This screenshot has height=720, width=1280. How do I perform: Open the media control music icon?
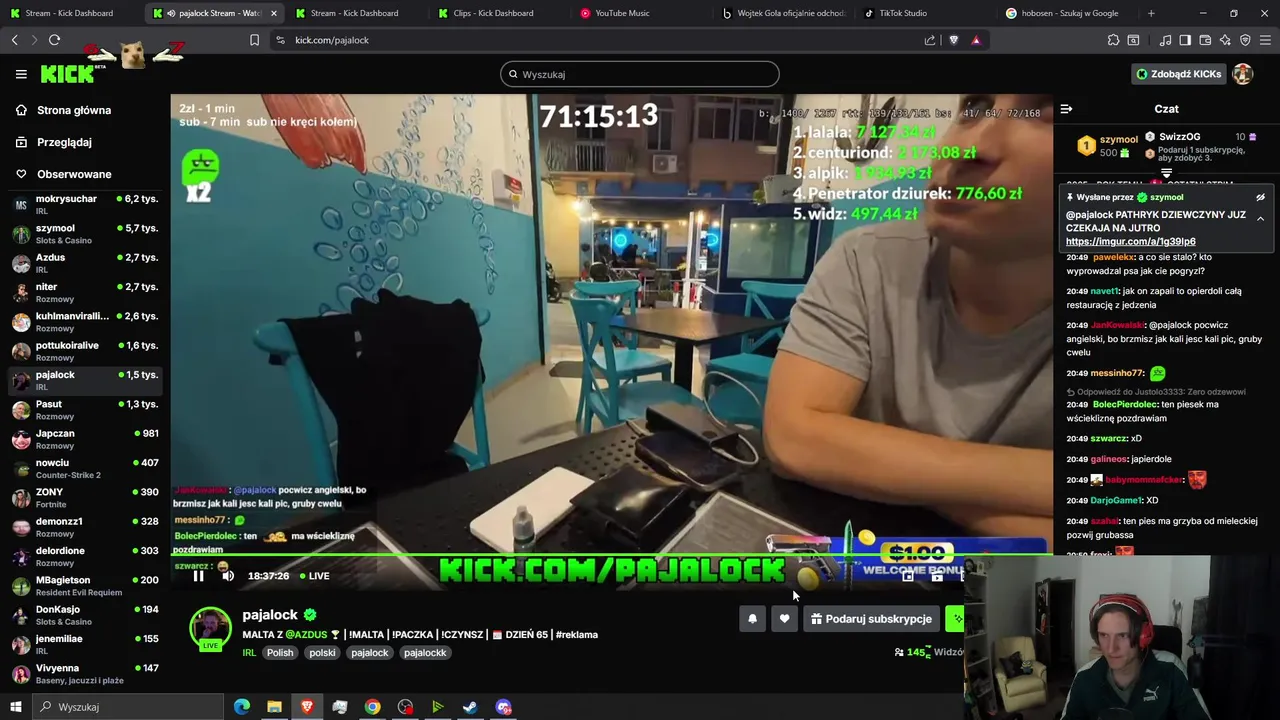click(1165, 40)
